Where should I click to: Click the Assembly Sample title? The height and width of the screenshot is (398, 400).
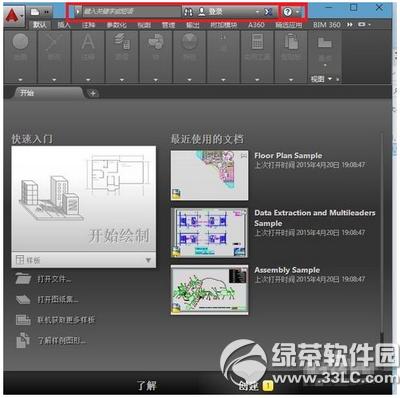[x=287, y=270]
